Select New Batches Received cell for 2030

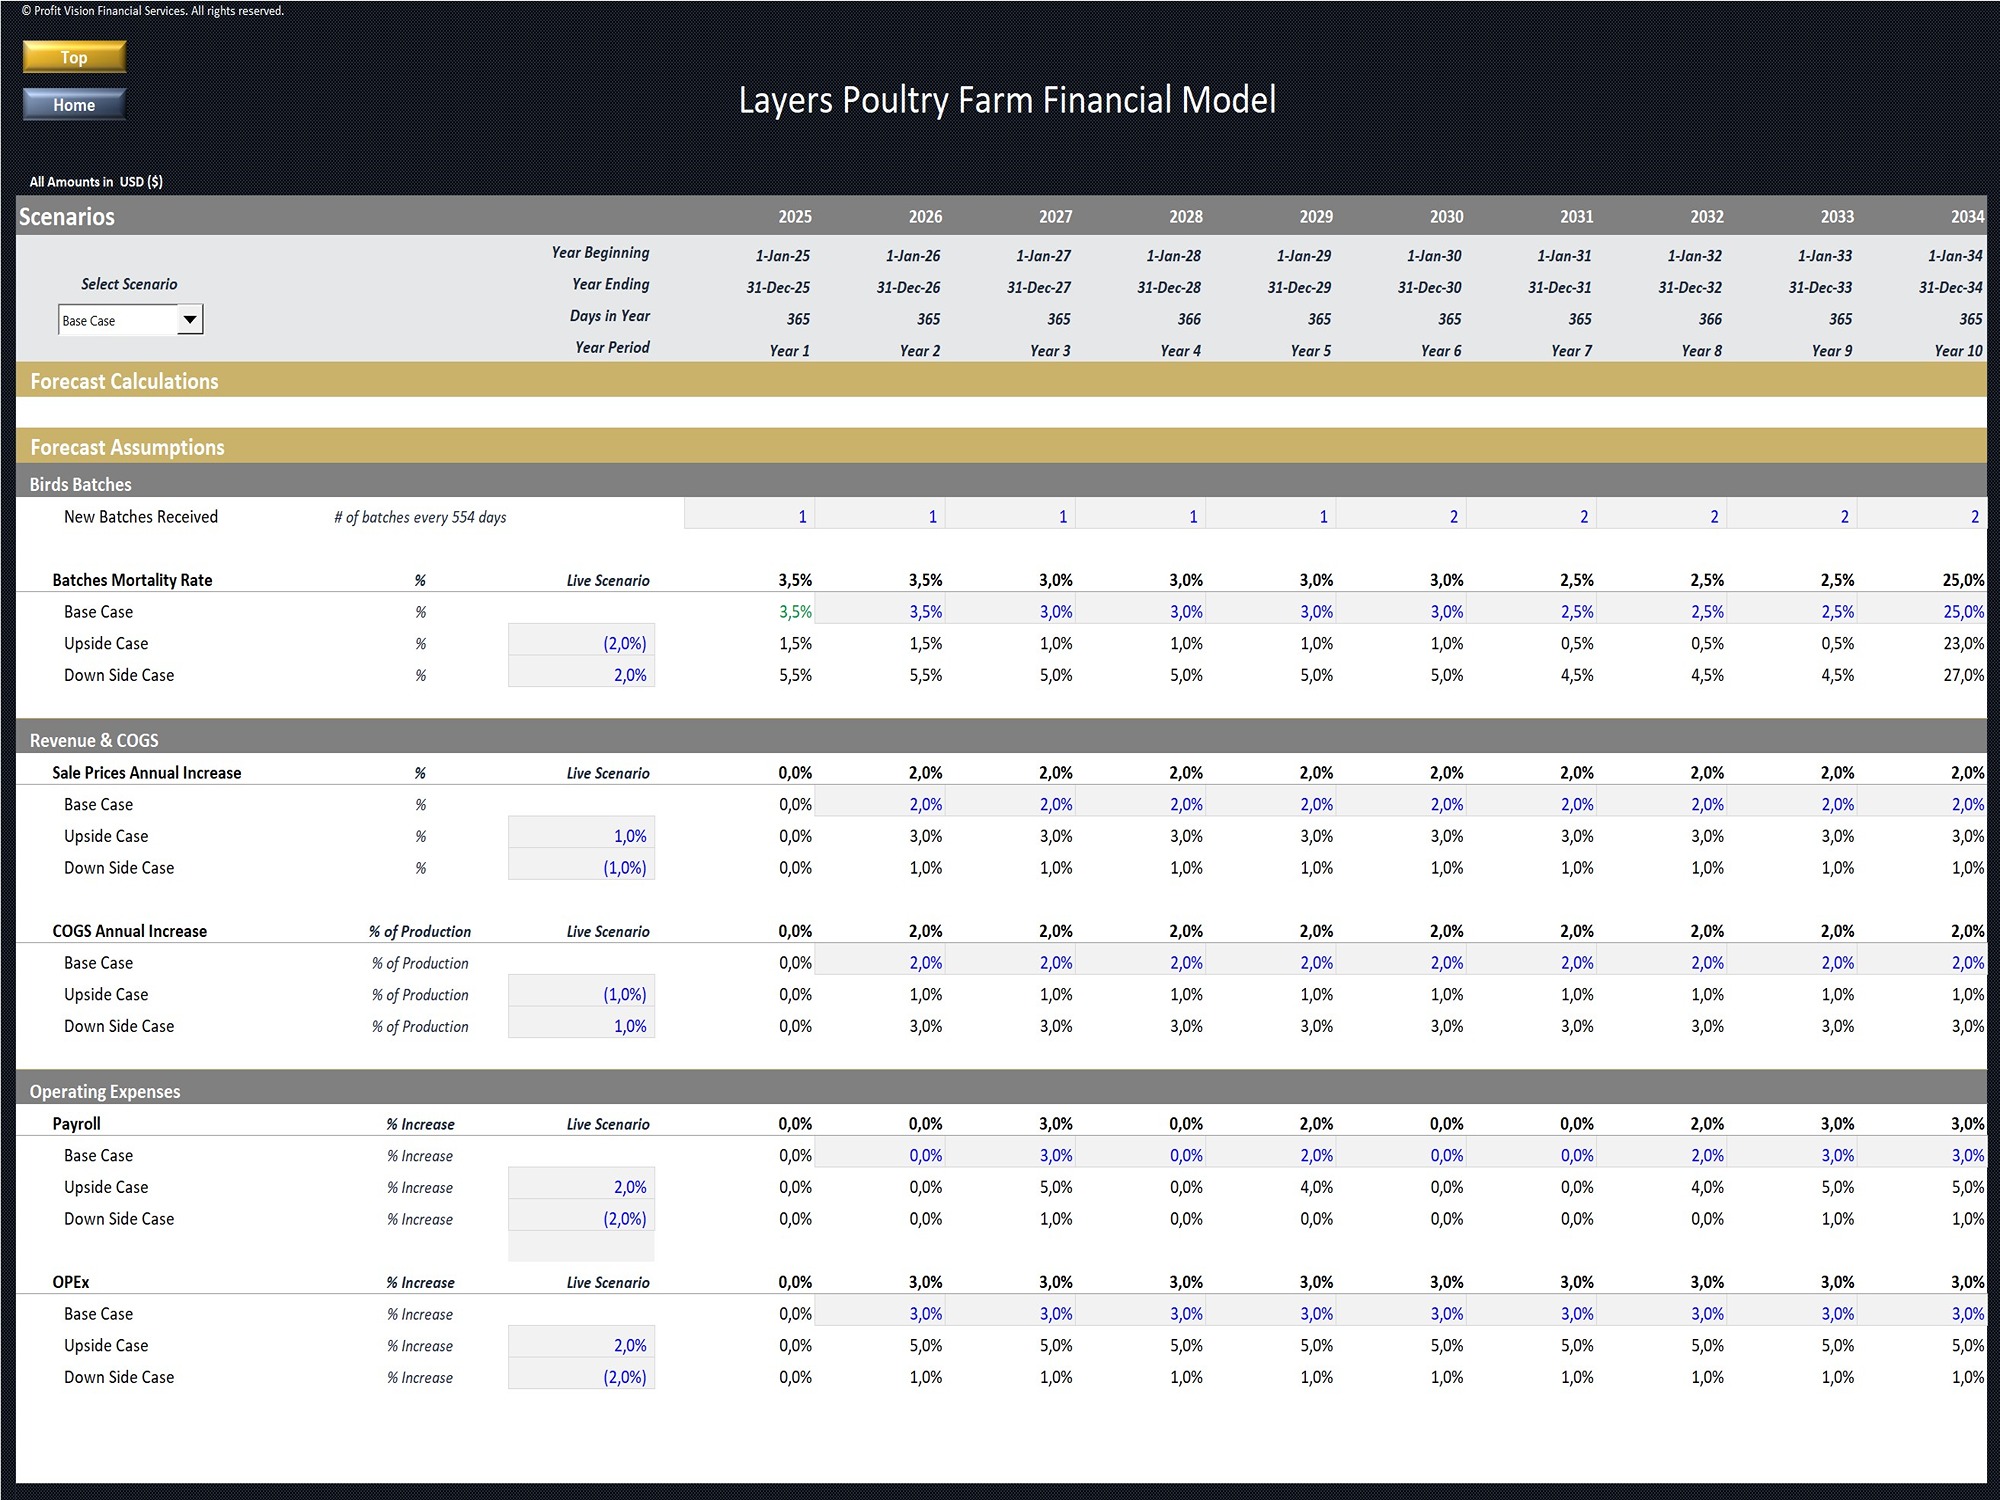coord(1401,516)
